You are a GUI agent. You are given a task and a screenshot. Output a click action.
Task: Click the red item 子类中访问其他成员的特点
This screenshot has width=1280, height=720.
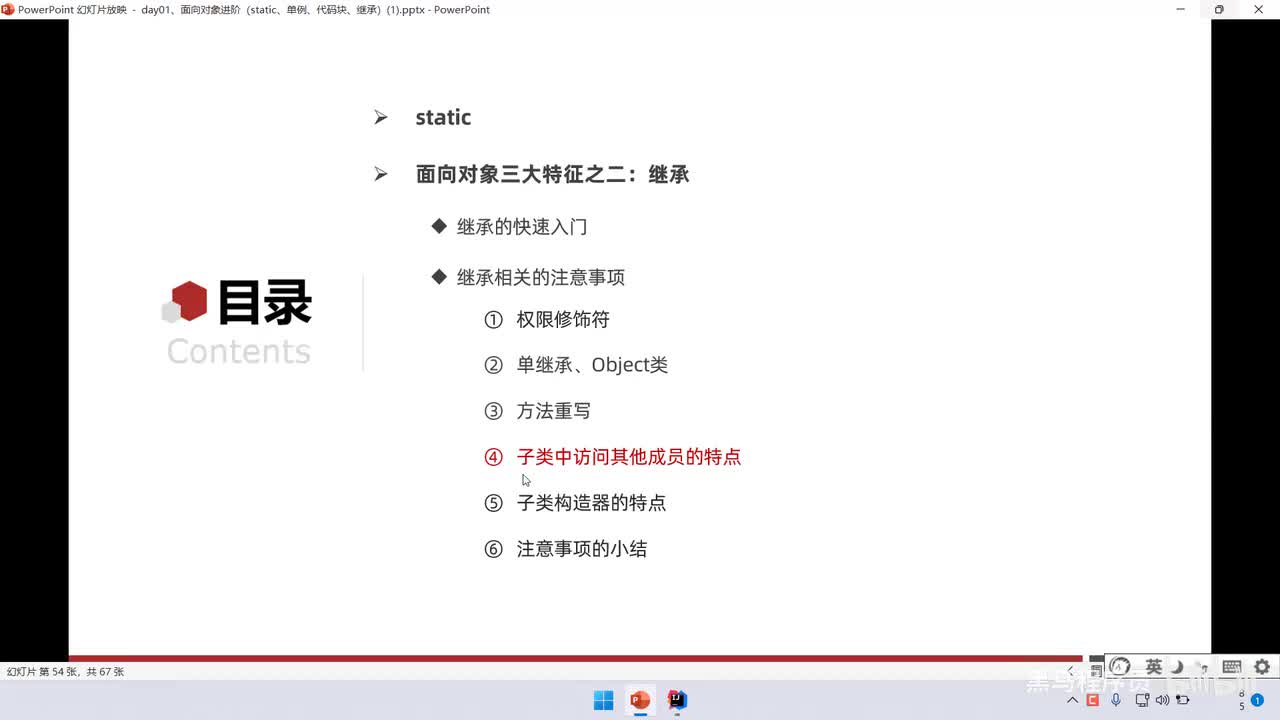629,457
